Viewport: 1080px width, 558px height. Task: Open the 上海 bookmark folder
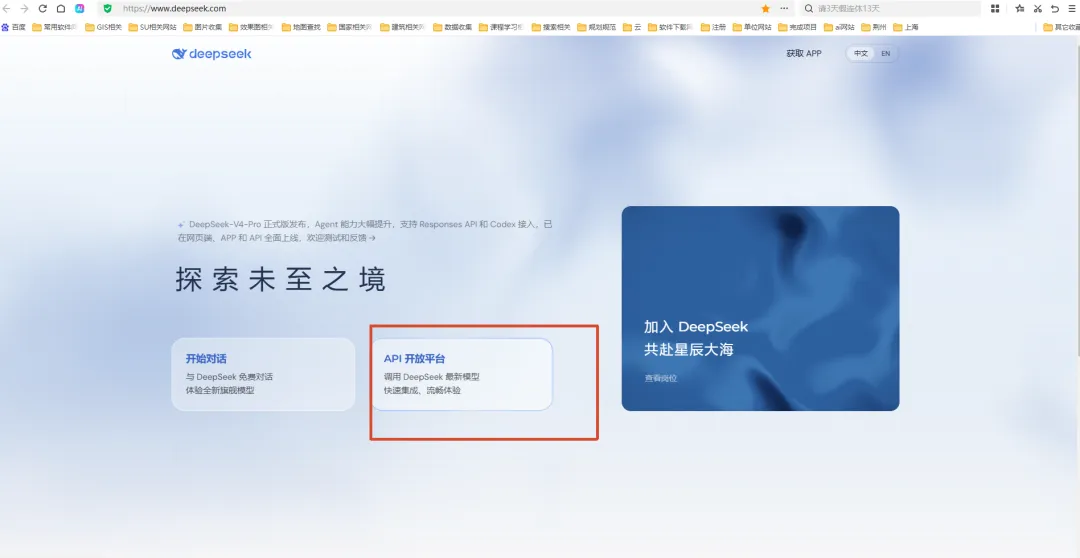pos(906,28)
